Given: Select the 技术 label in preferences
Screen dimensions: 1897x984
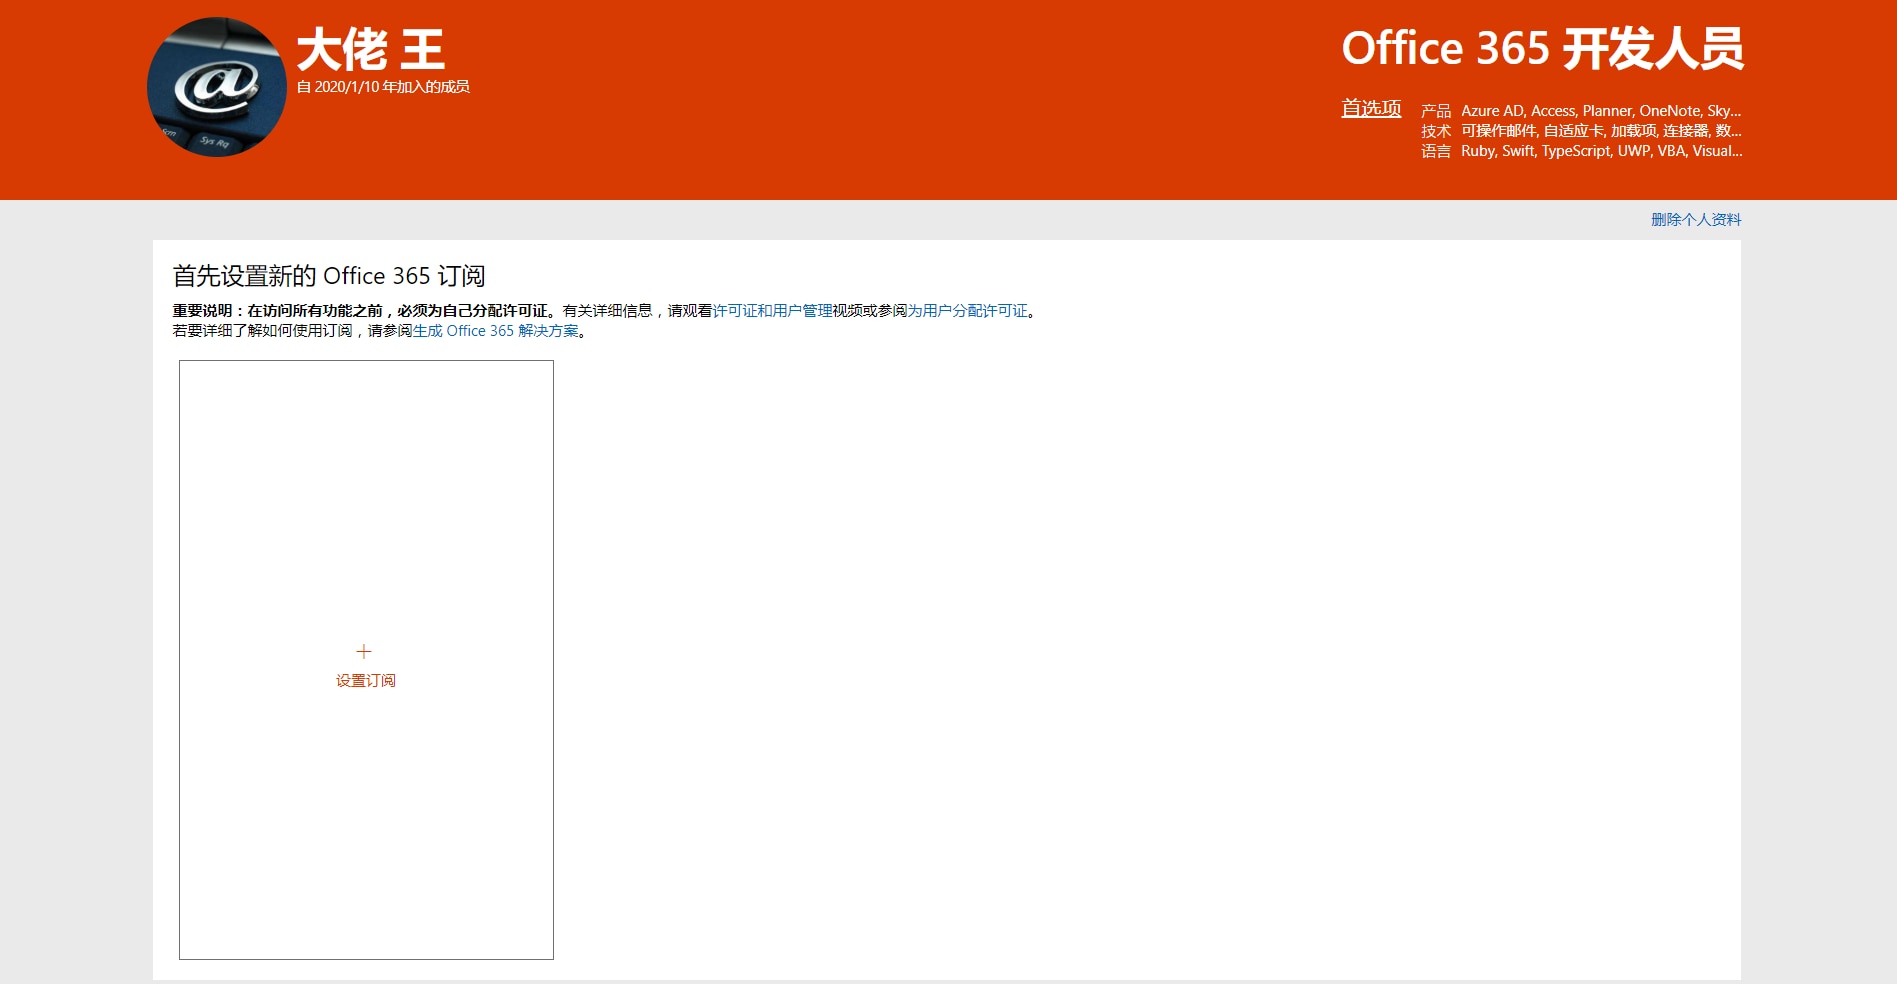Looking at the screenshot, I should point(1436,131).
